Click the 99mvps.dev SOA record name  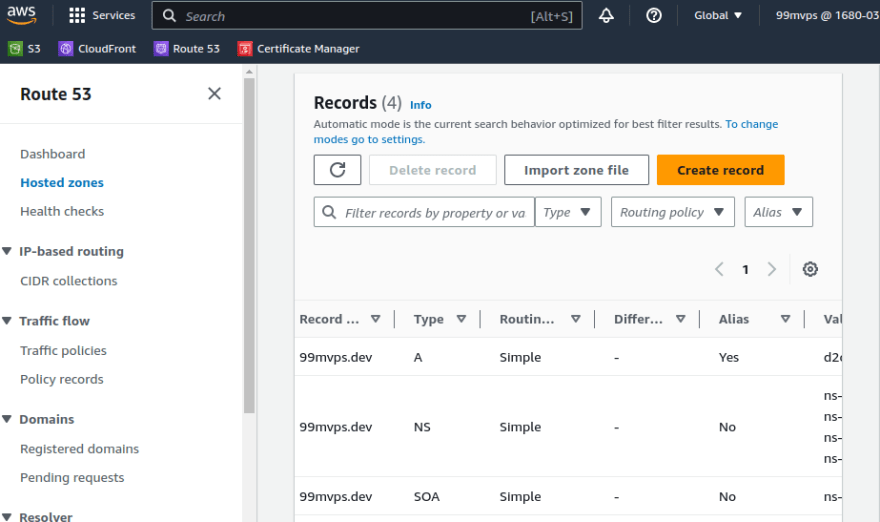click(336, 496)
